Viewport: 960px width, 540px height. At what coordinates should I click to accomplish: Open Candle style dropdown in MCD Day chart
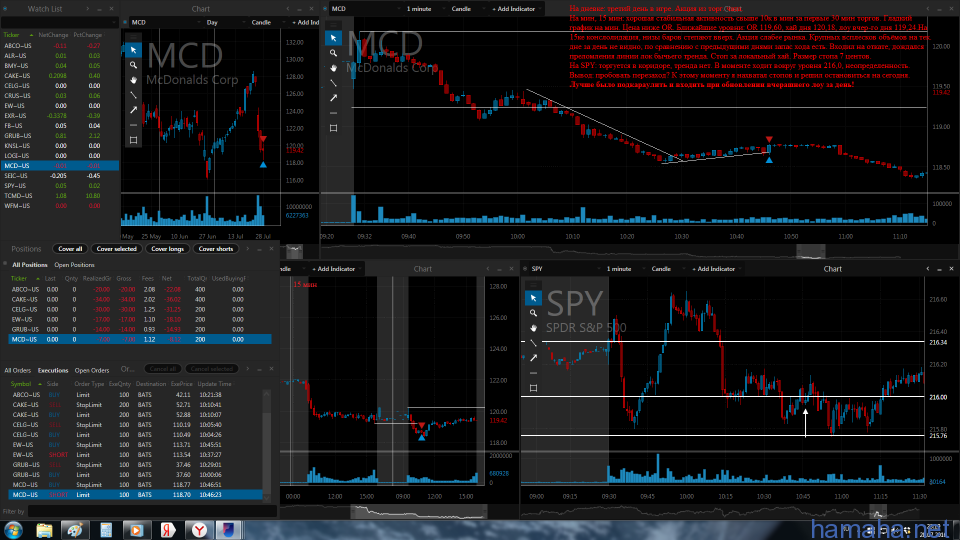tap(268, 22)
